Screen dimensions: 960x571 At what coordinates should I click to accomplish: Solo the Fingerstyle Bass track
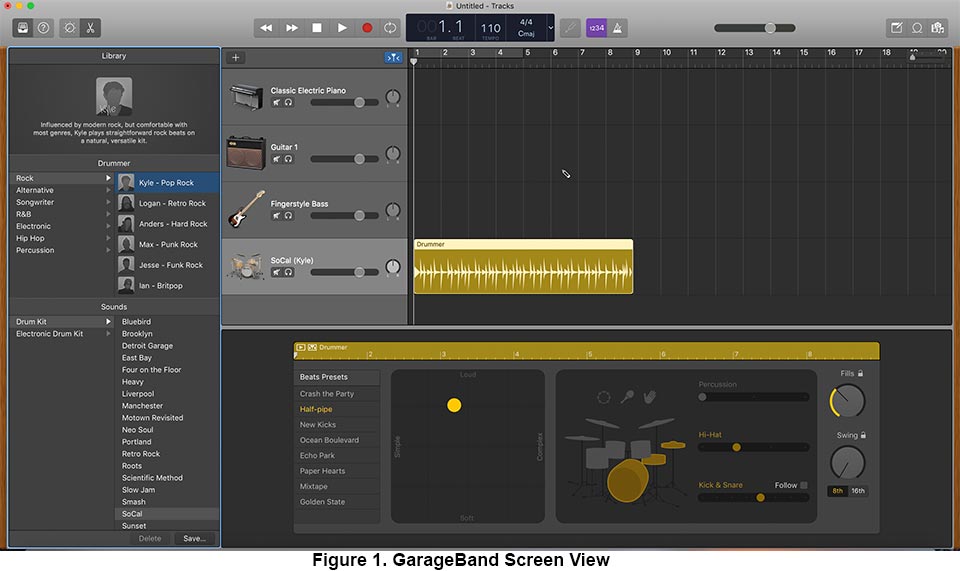pyautogui.click(x=288, y=215)
